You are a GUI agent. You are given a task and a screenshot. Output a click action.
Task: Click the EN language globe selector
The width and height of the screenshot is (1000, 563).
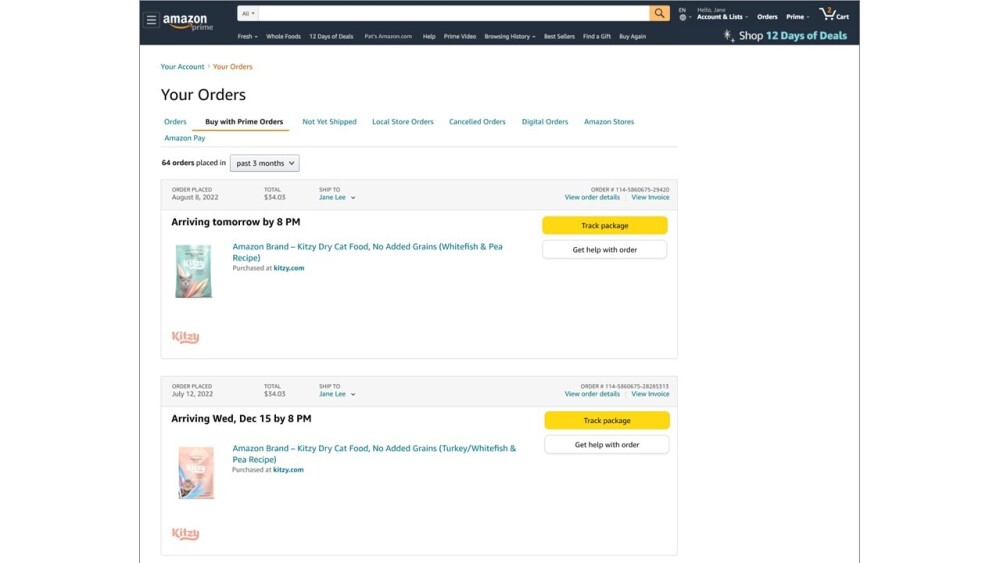(683, 14)
